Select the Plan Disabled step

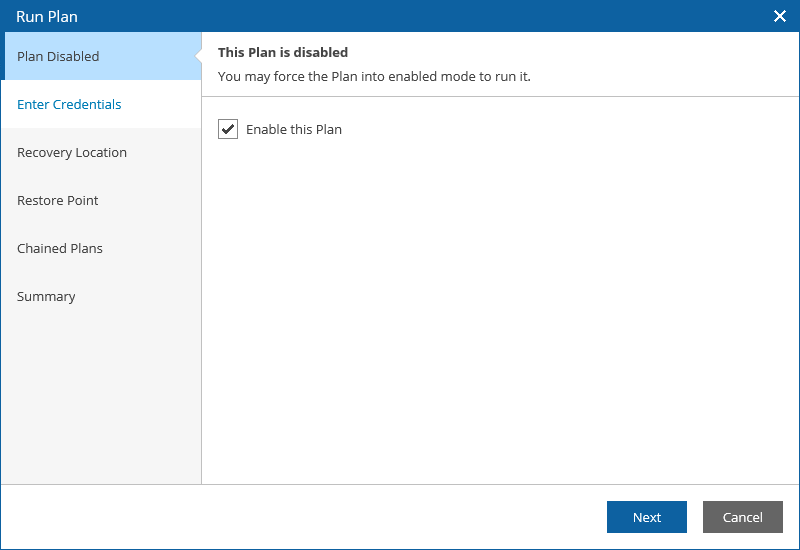click(58, 56)
